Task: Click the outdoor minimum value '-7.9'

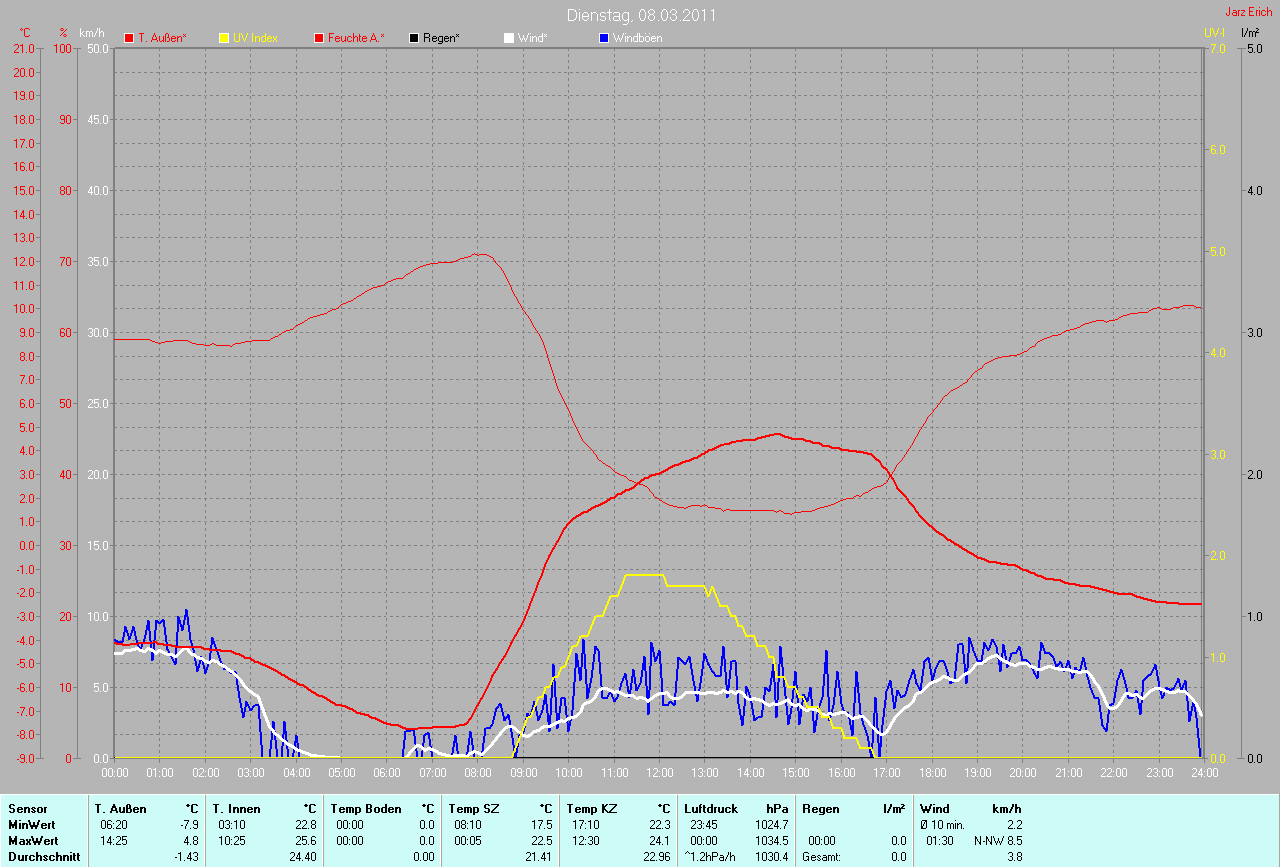Action: point(190,825)
